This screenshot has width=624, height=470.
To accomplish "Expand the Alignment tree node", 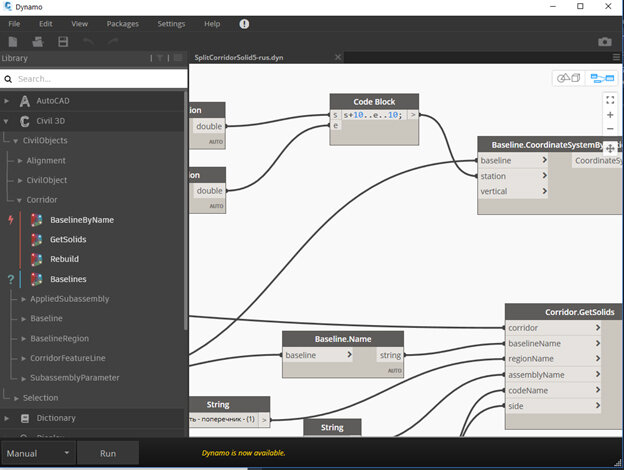I will click(20, 160).
